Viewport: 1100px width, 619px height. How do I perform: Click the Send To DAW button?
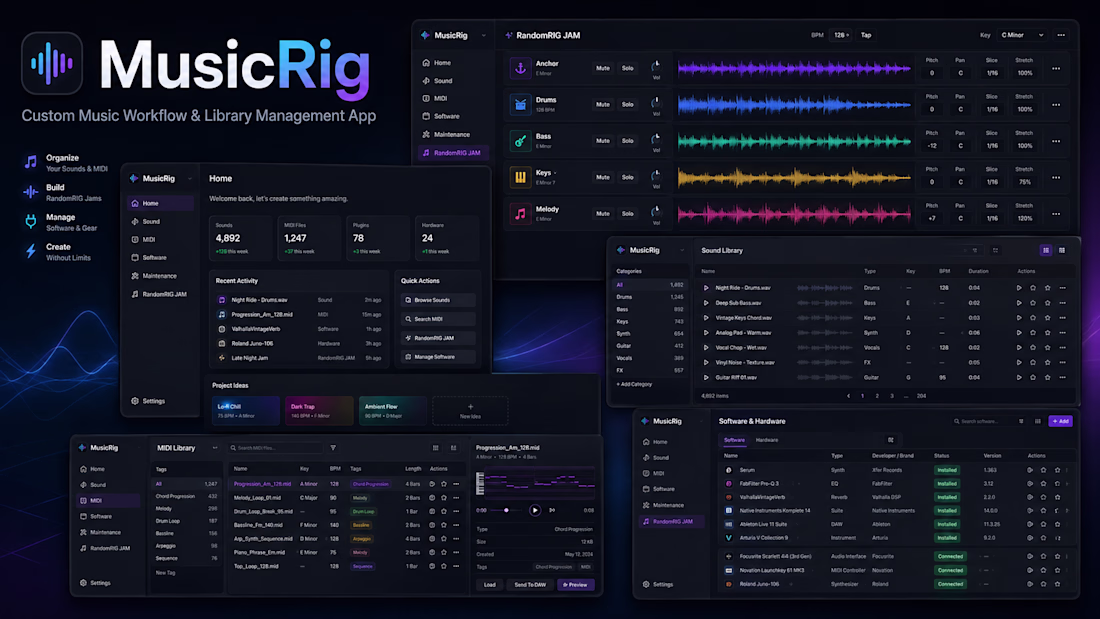pos(530,585)
